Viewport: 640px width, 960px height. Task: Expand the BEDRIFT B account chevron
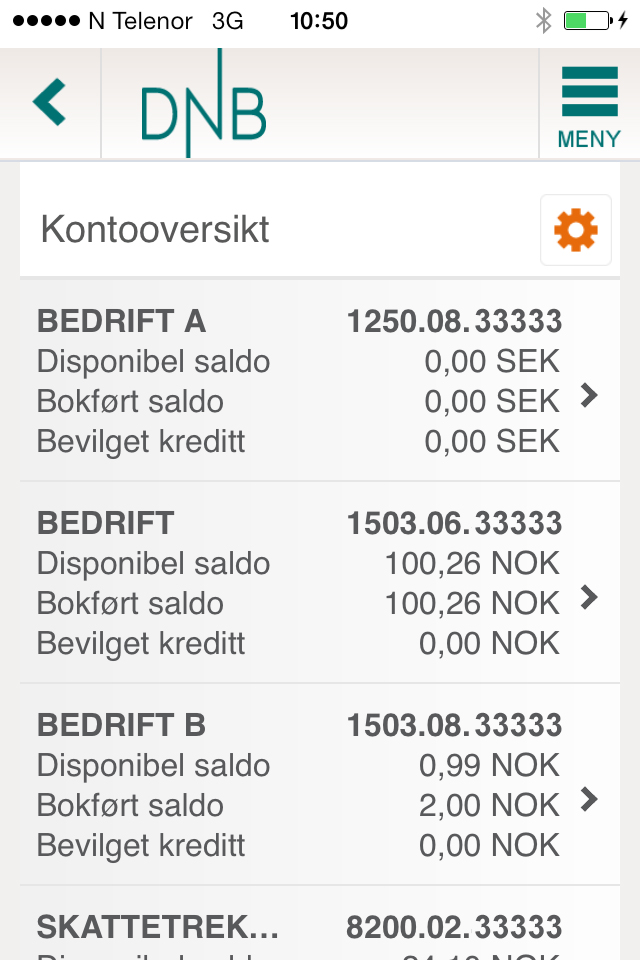point(589,799)
